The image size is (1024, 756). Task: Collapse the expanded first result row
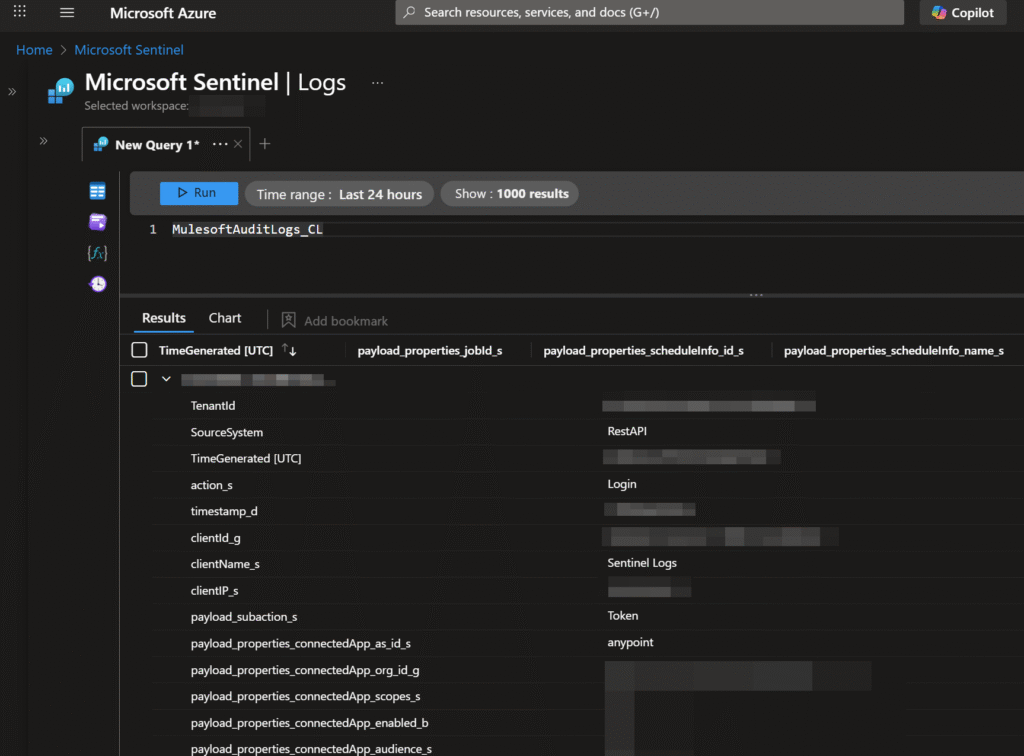coord(166,379)
